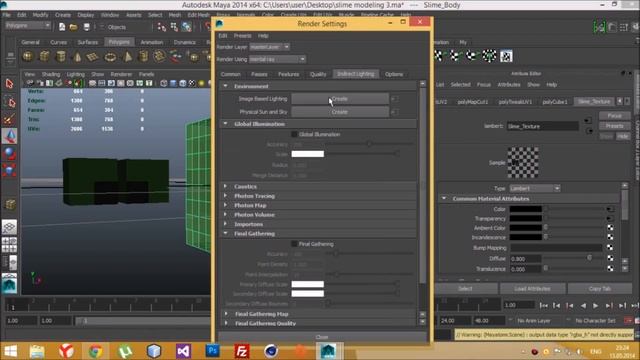Click the Open scene folder icon

pyautogui.click(x=73, y=27)
